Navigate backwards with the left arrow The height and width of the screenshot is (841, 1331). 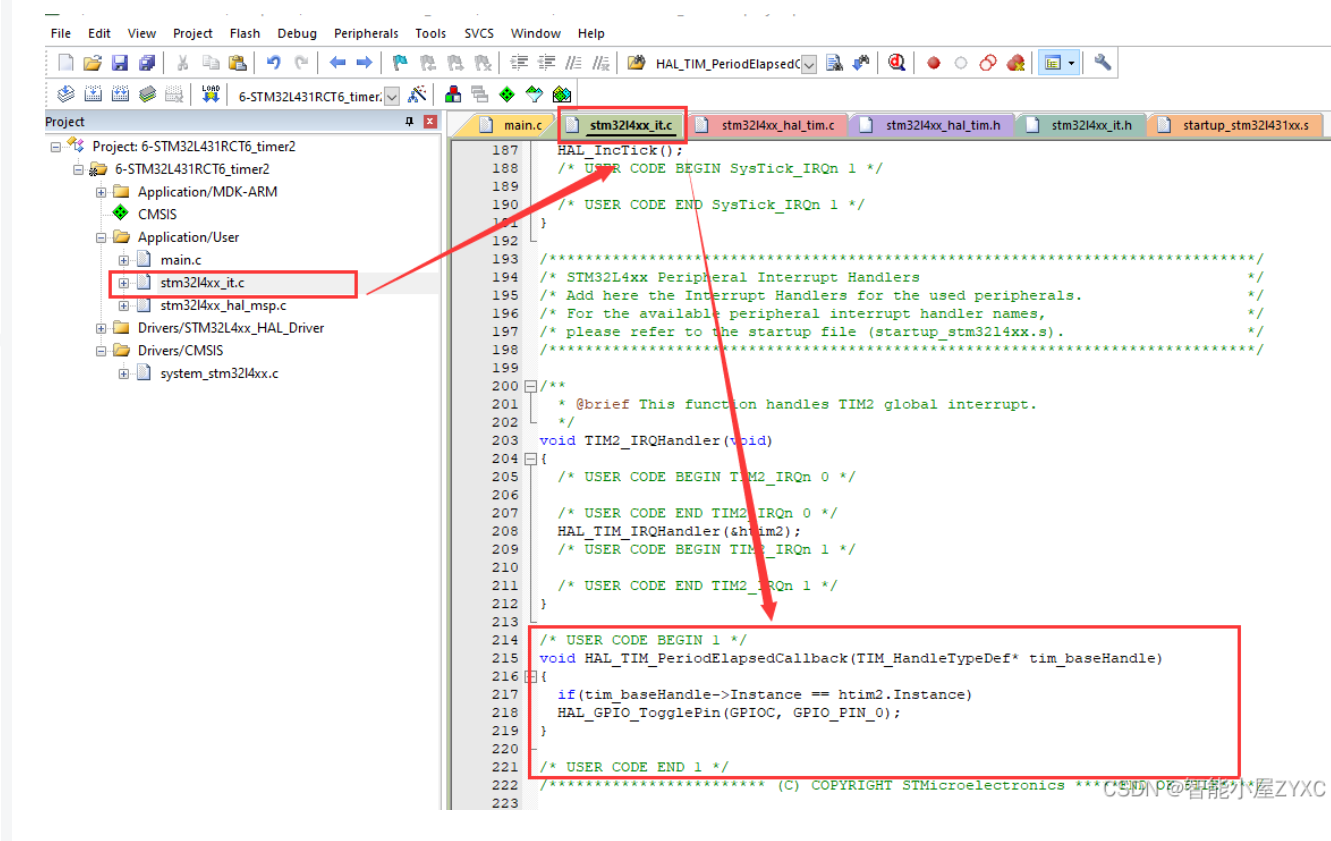337,63
